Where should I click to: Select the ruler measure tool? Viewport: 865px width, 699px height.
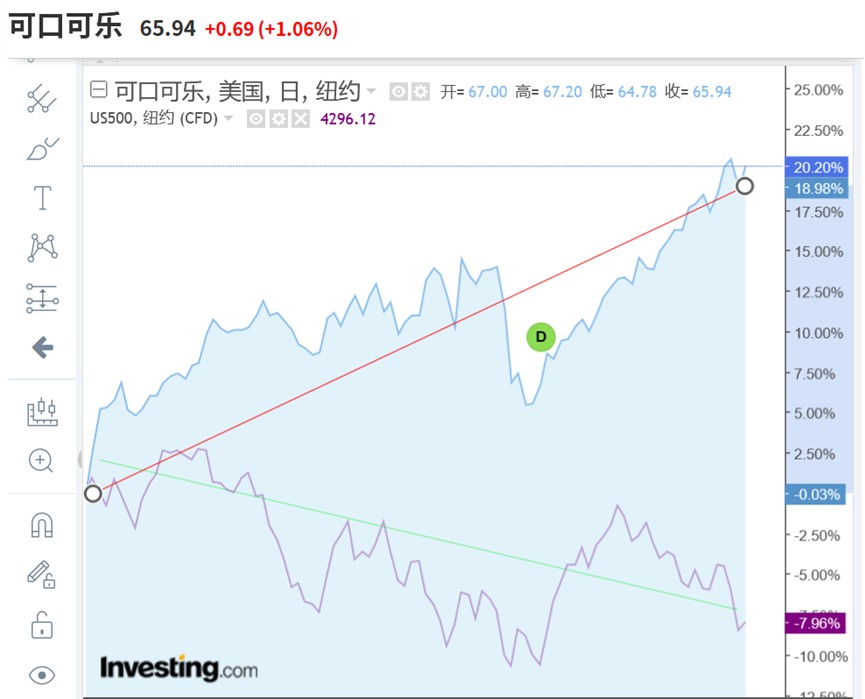42,411
